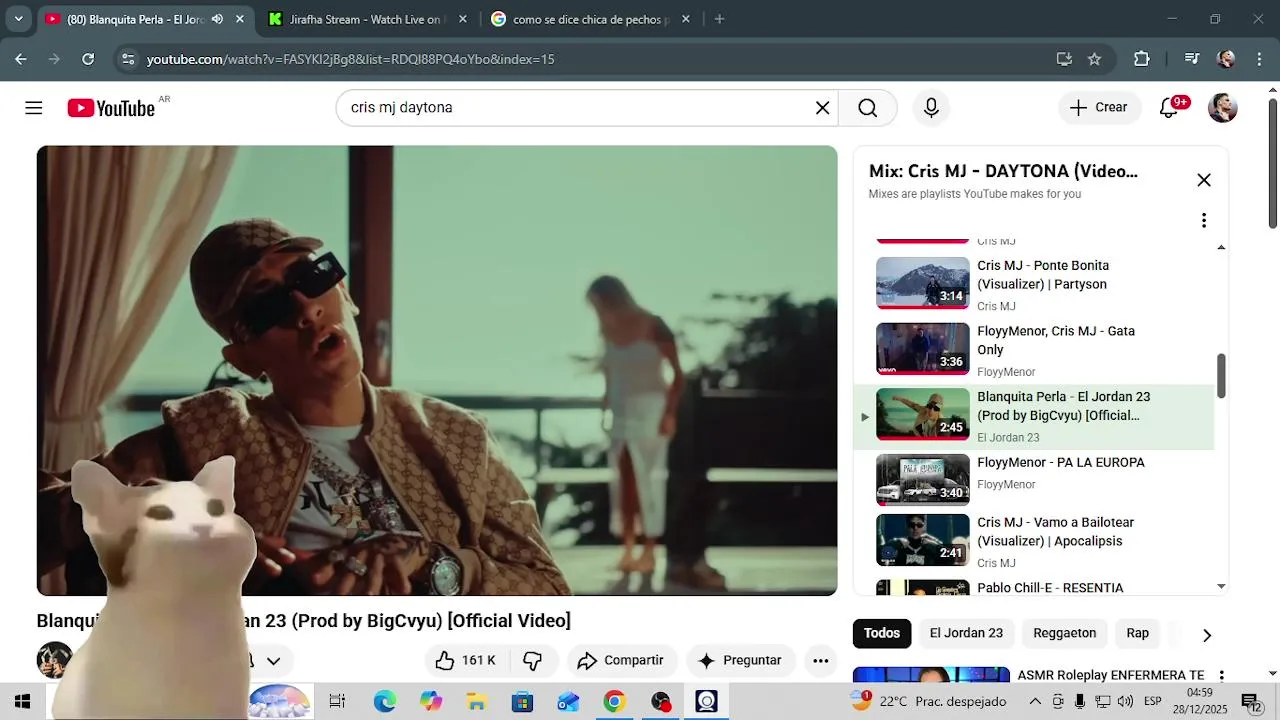This screenshot has width=1280, height=720.
Task: Click the video player area
Action: (437, 370)
